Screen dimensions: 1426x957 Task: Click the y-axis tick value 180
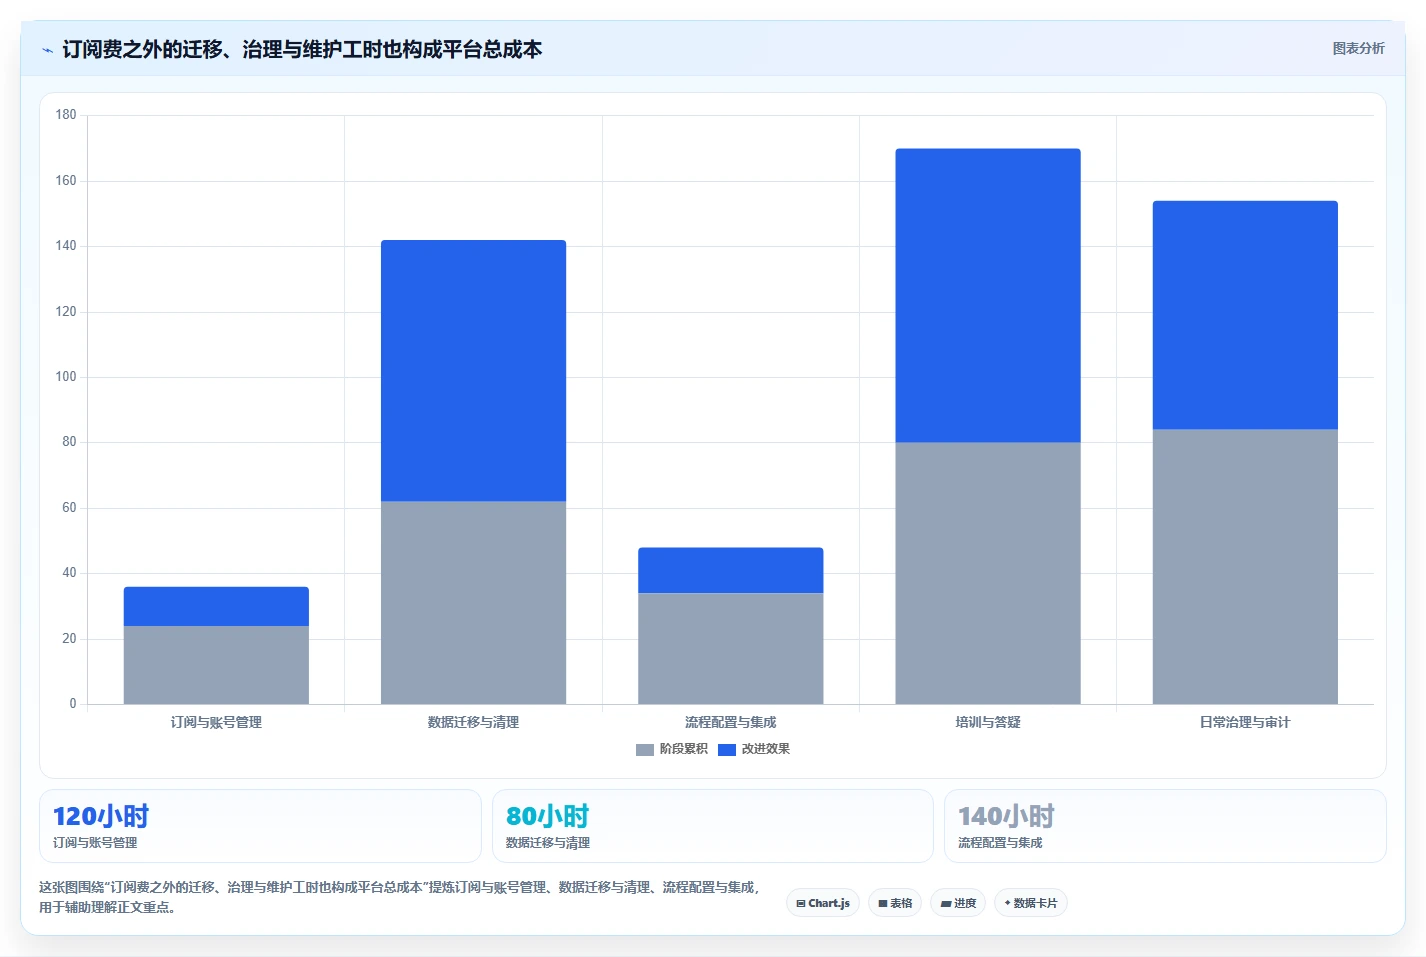(x=66, y=115)
